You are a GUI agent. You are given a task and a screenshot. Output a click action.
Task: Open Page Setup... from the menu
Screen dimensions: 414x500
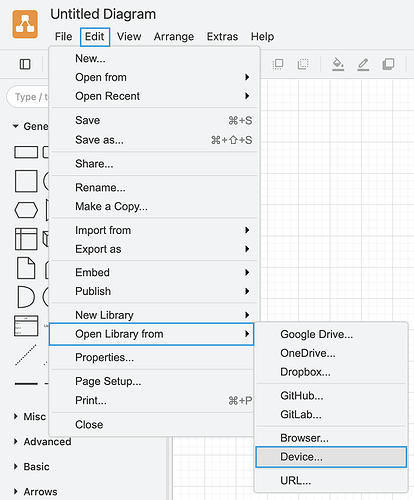(152, 381)
